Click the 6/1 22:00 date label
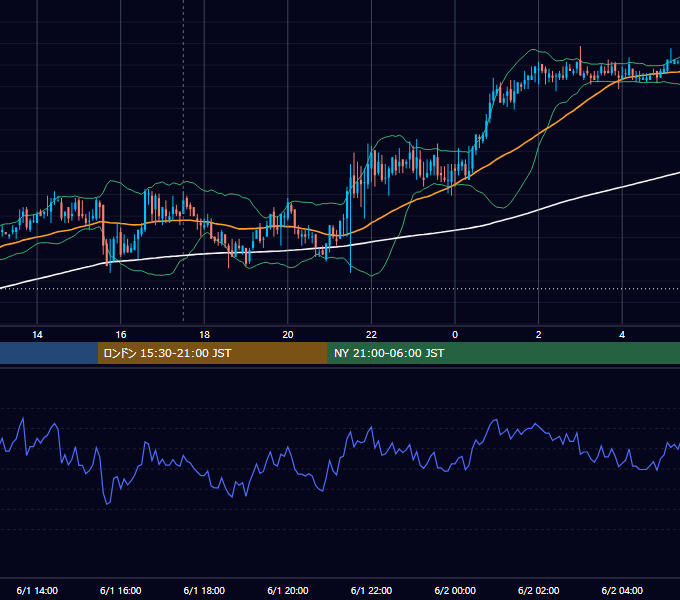Viewport: 680px width, 600px height. click(x=371, y=590)
